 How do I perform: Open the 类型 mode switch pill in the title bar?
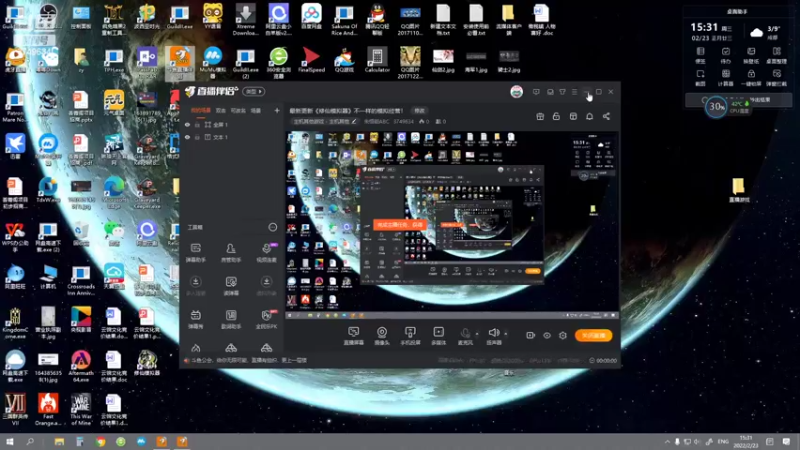pyautogui.click(x=254, y=92)
